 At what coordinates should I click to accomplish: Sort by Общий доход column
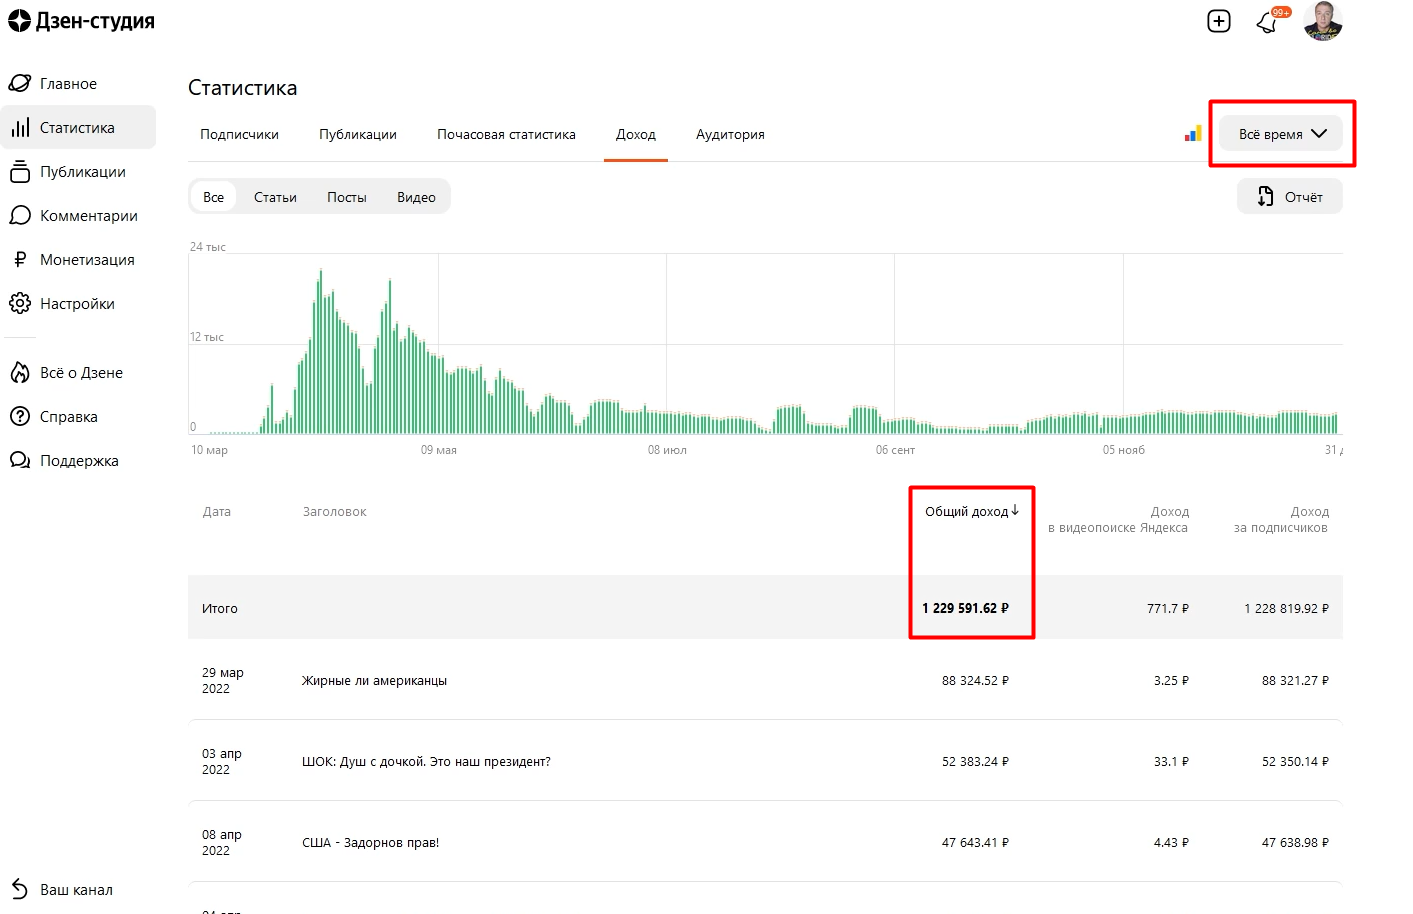(x=966, y=511)
